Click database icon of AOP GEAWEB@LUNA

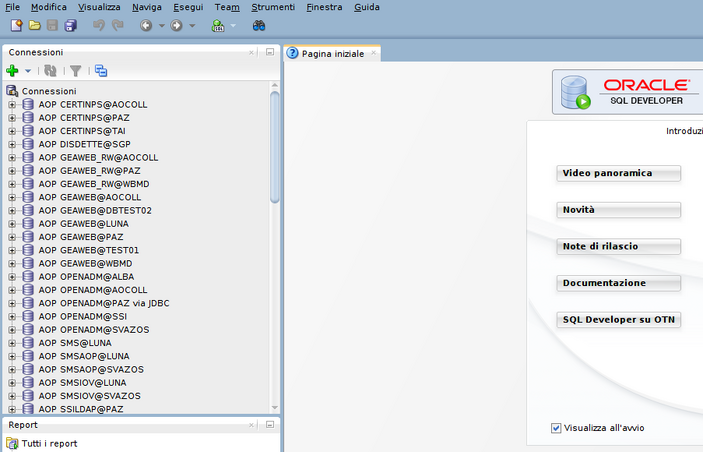tap(28, 224)
